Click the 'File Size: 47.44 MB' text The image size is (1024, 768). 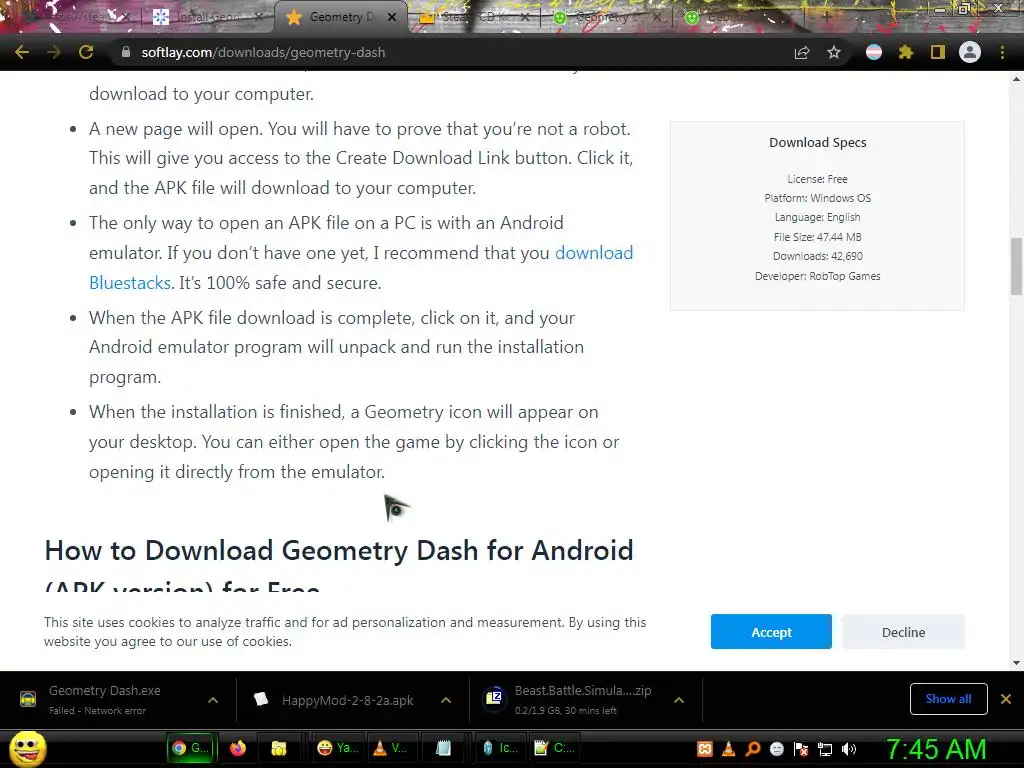coord(818,237)
